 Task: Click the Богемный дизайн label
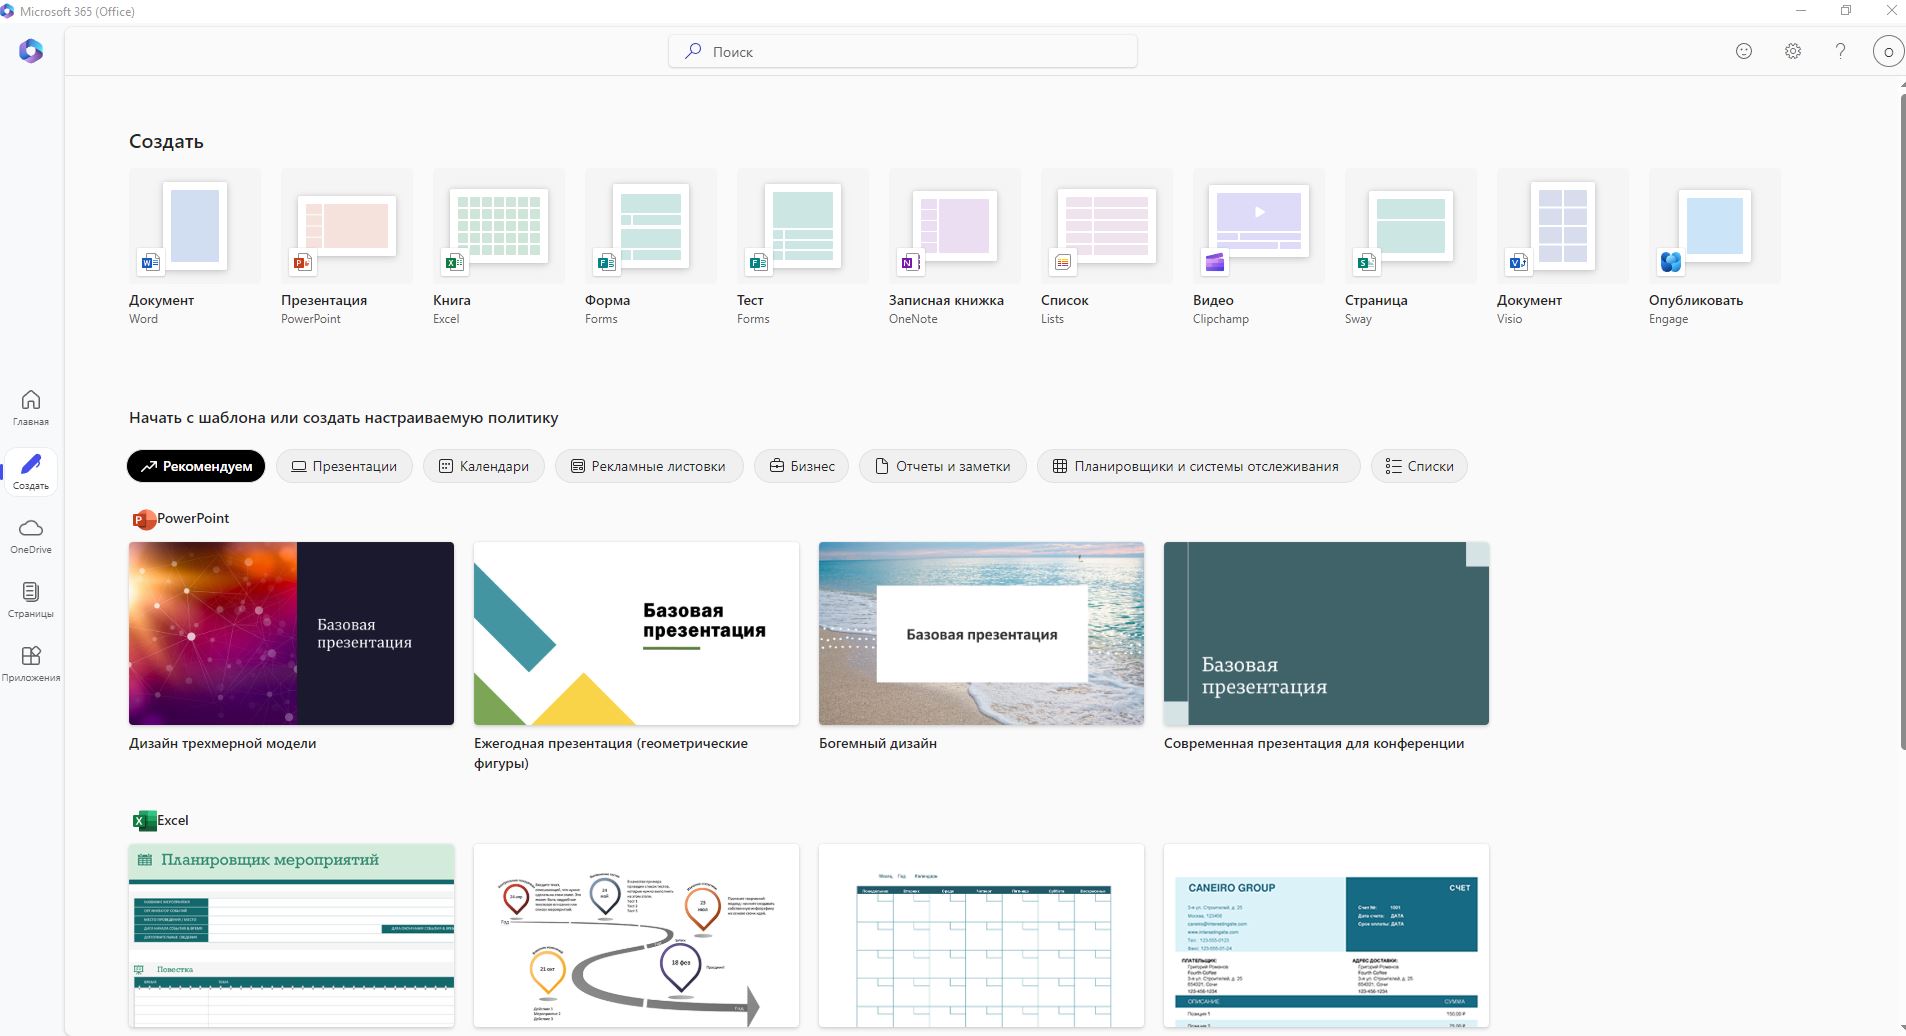(x=878, y=743)
